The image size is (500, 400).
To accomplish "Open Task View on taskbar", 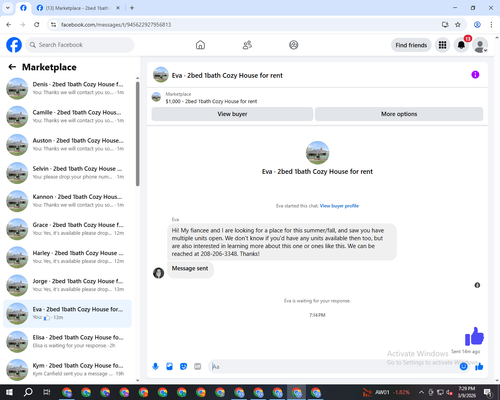I will [x=47, y=392].
